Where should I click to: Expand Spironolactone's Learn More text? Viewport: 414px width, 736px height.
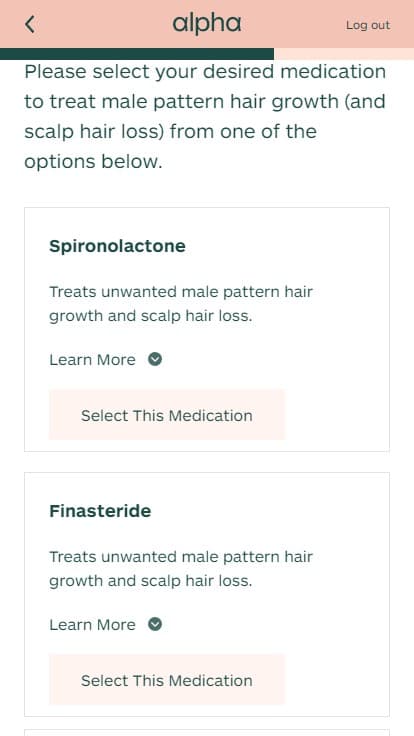point(92,360)
